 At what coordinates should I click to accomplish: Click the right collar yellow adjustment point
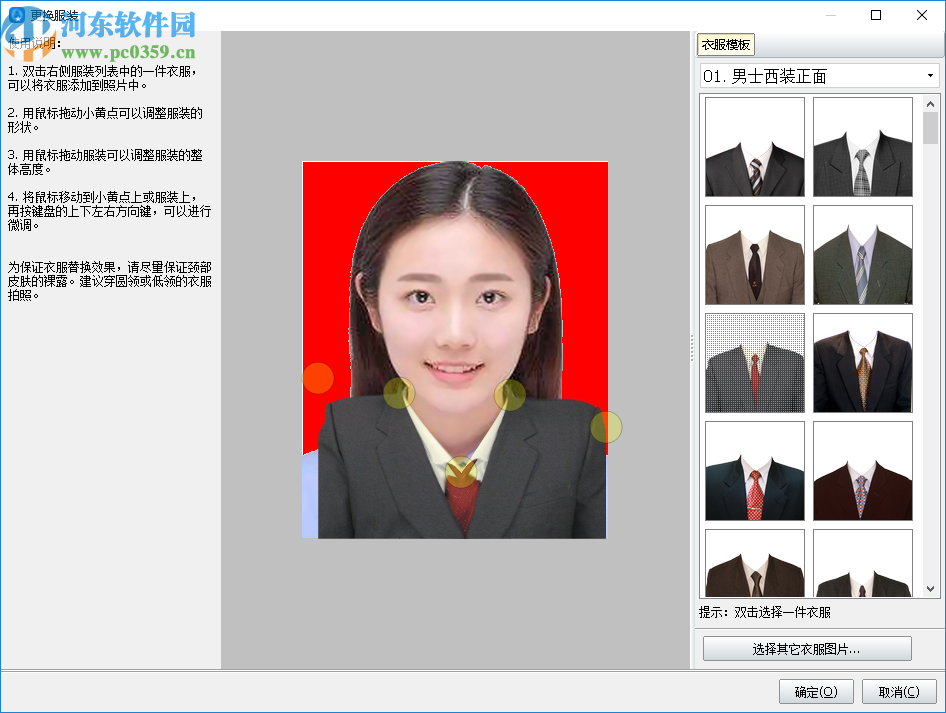(510, 395)
